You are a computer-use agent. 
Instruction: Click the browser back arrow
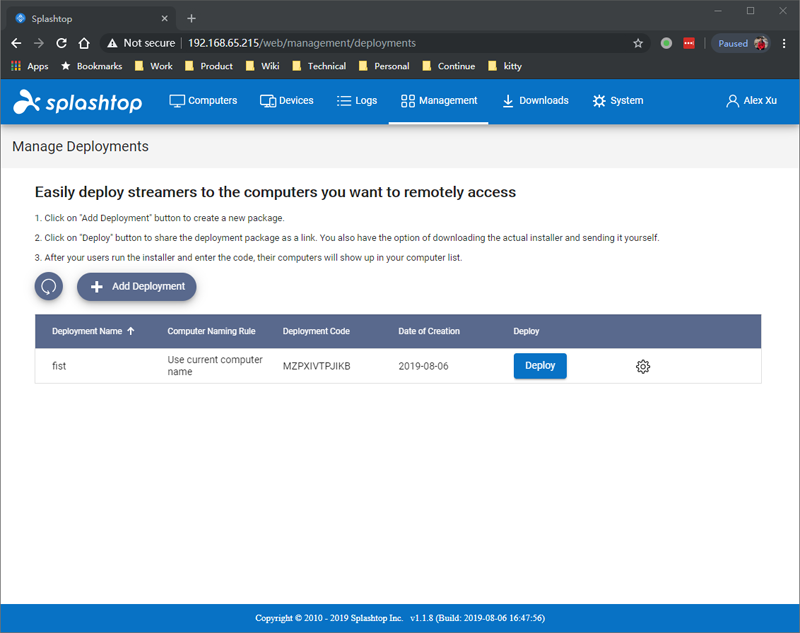coord(16,43)
